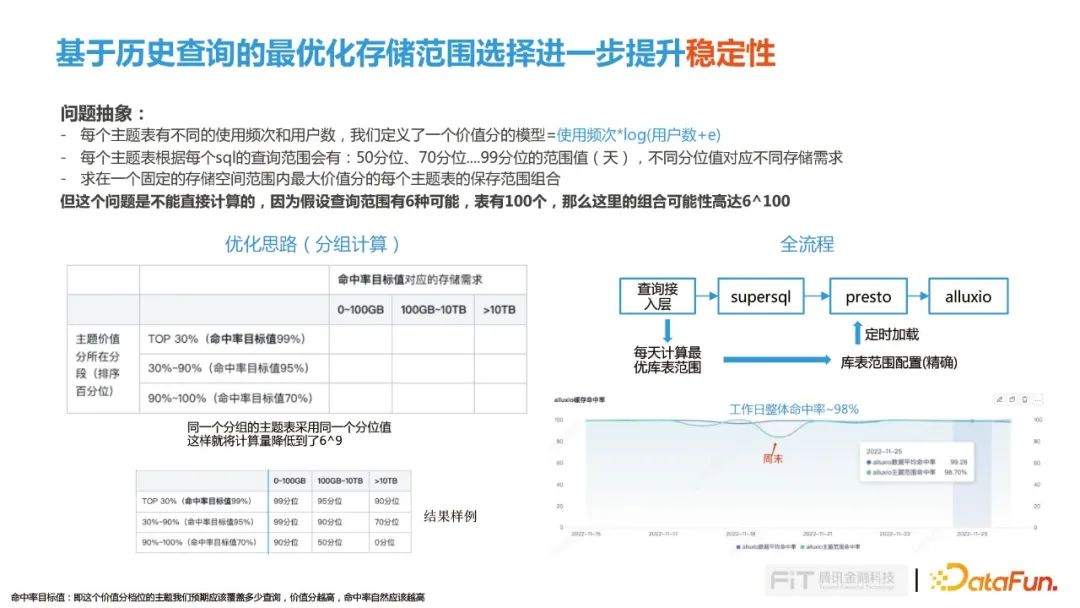
Task: Click the FiT 腾讯金融科技 logo
Action: click(x=836, y=580)
